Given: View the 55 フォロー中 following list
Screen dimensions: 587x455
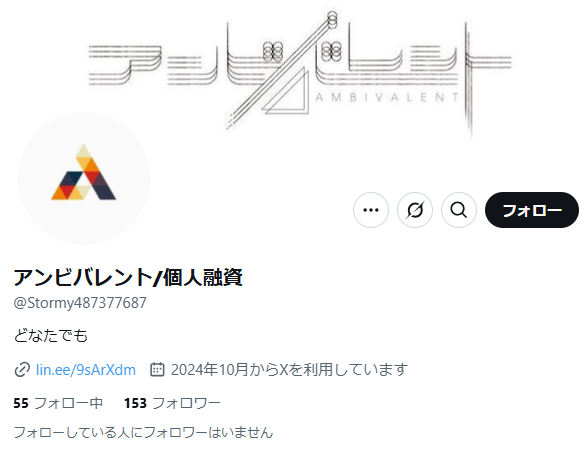Looking at the screenshot, I should [x=58, y=403].
